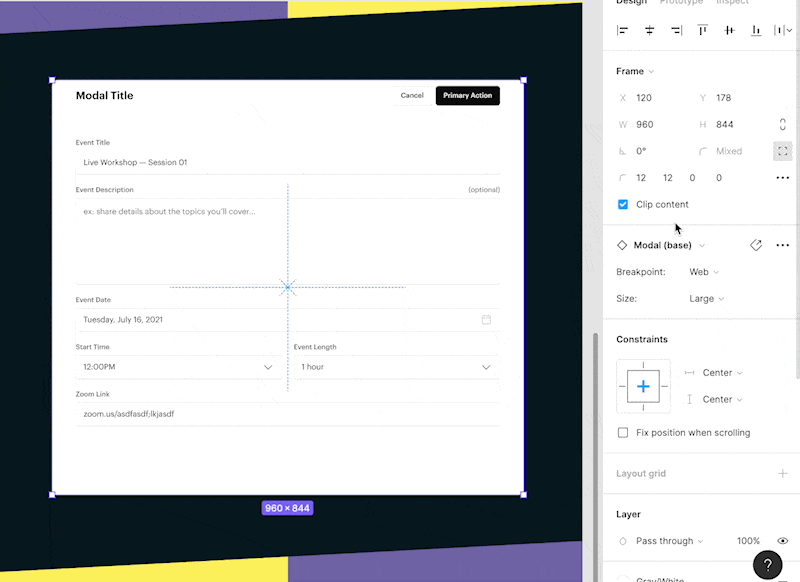Click independent corners icon beside Mixed
Image resolution: width=800 pixels, height=582 pixels.
pos(782,151)
